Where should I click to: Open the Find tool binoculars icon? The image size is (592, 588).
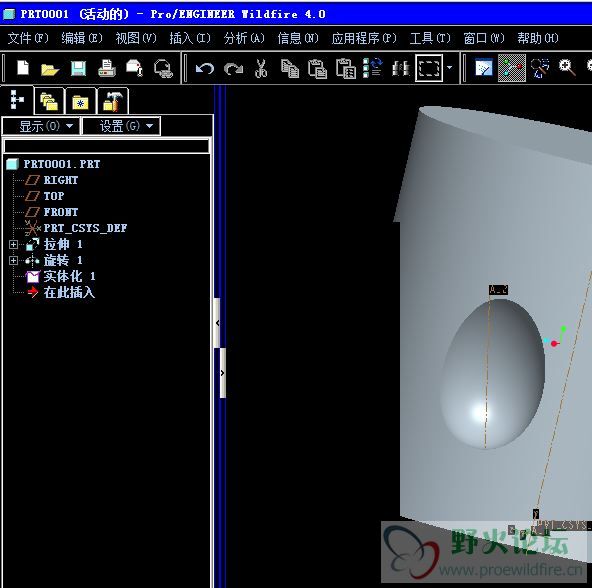click(400, 69)
